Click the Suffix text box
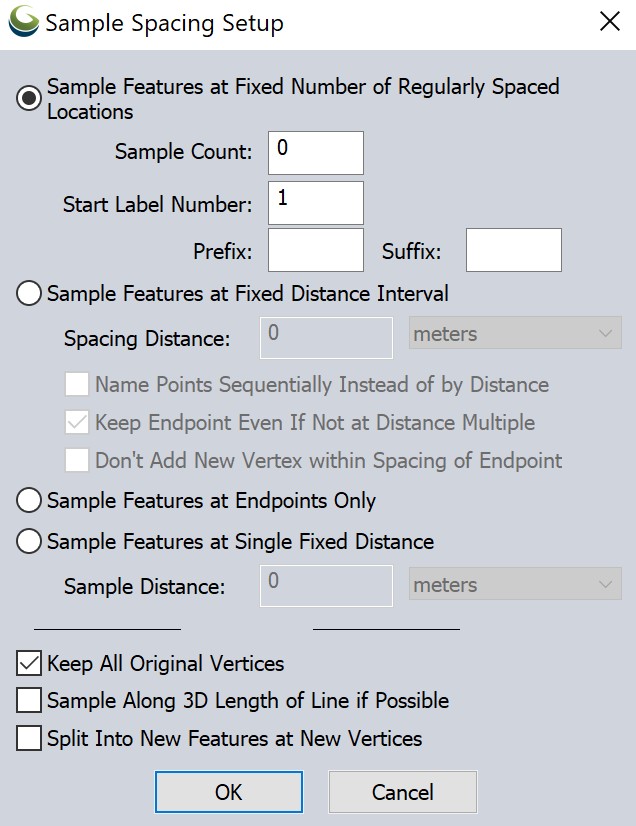Image resolution: width=636 pixels, height=826 pixels. pos(514,250)
